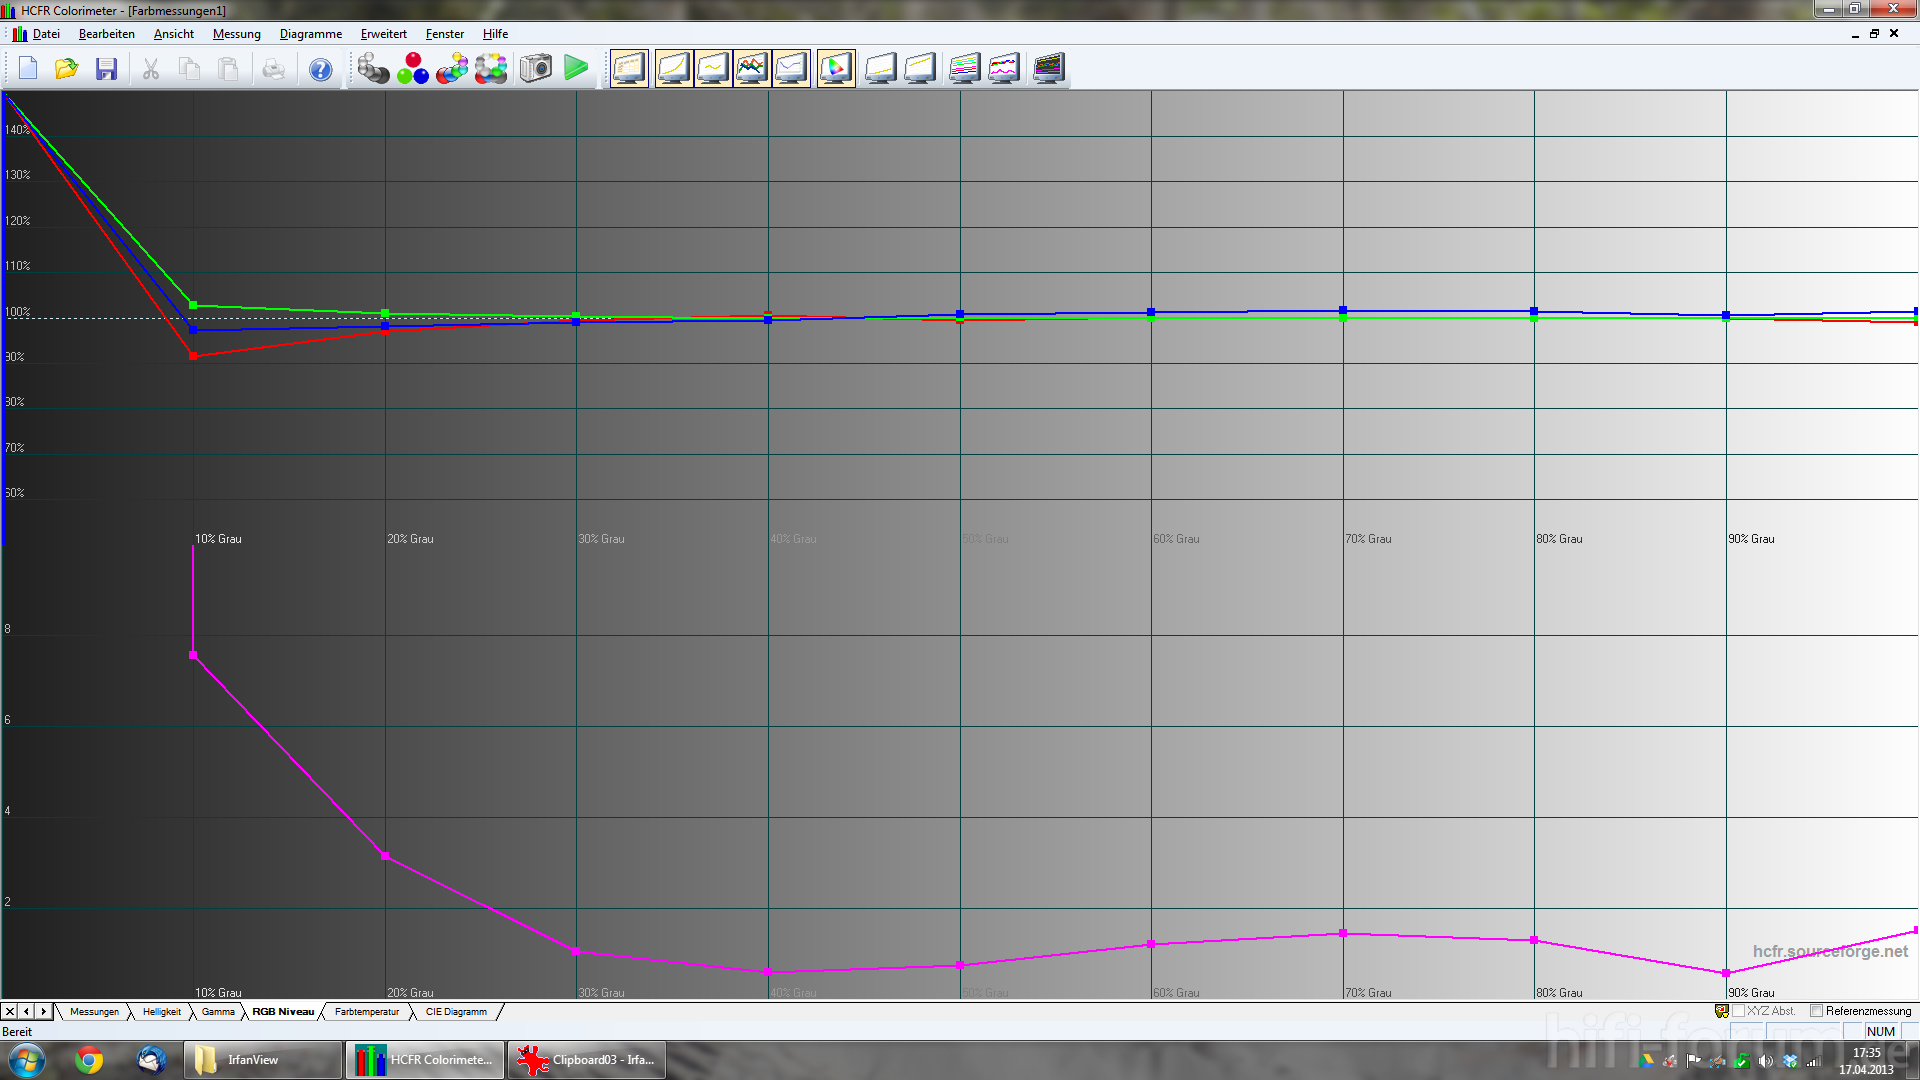
Task: Switch to the Gamma tab
Action: 217,1012
